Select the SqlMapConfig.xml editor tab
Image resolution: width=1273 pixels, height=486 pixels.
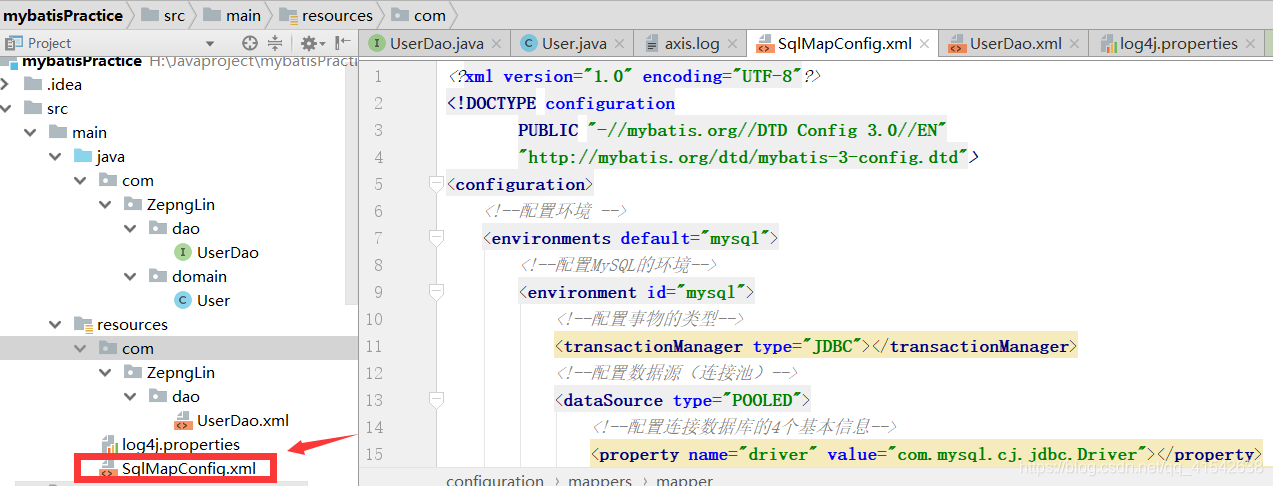point(844,44)
